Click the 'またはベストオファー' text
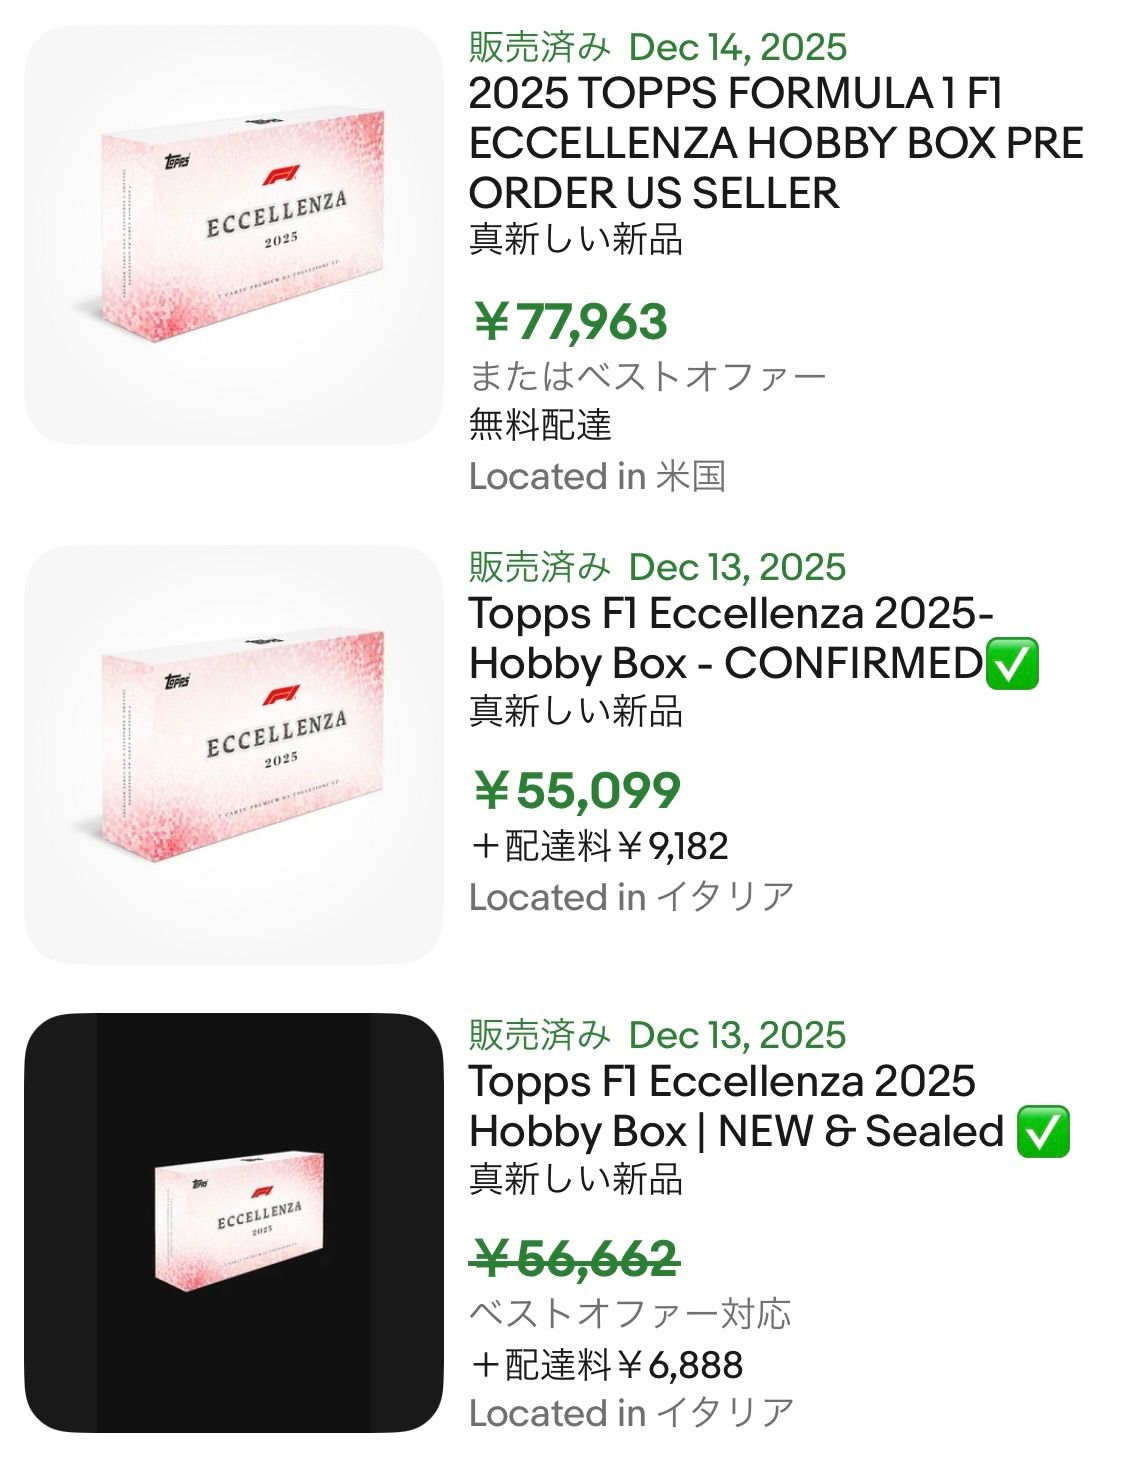The width and height of the screenshot is (1125, 1478). 647,376
